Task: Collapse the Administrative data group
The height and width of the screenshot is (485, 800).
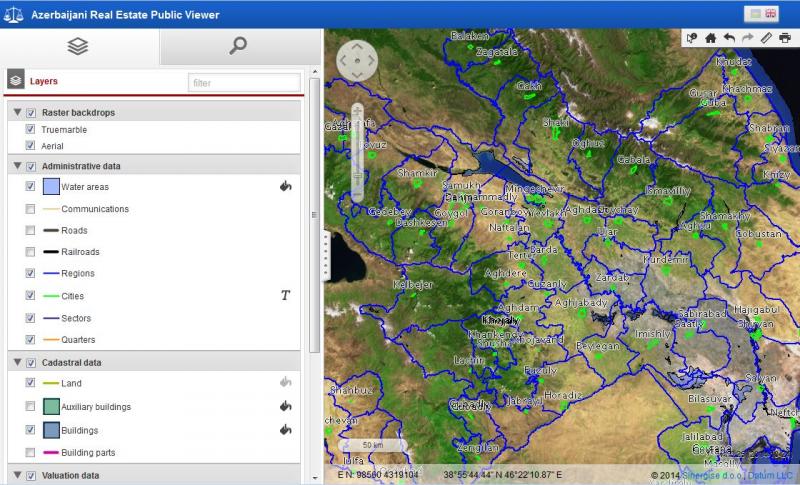Action: tap(17, 166)
